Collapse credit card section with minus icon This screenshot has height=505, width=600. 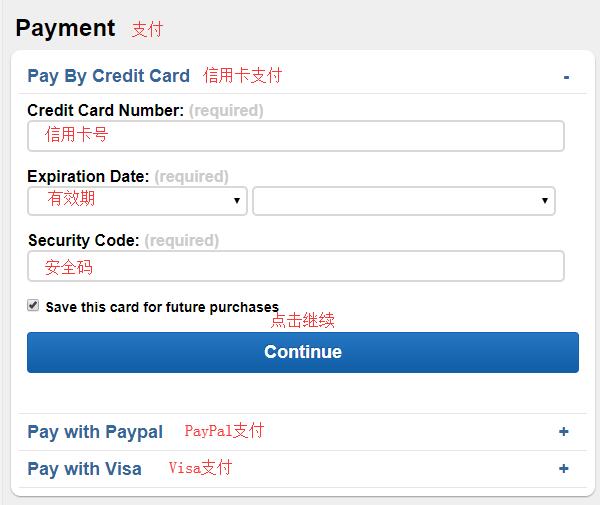[566, 78]
